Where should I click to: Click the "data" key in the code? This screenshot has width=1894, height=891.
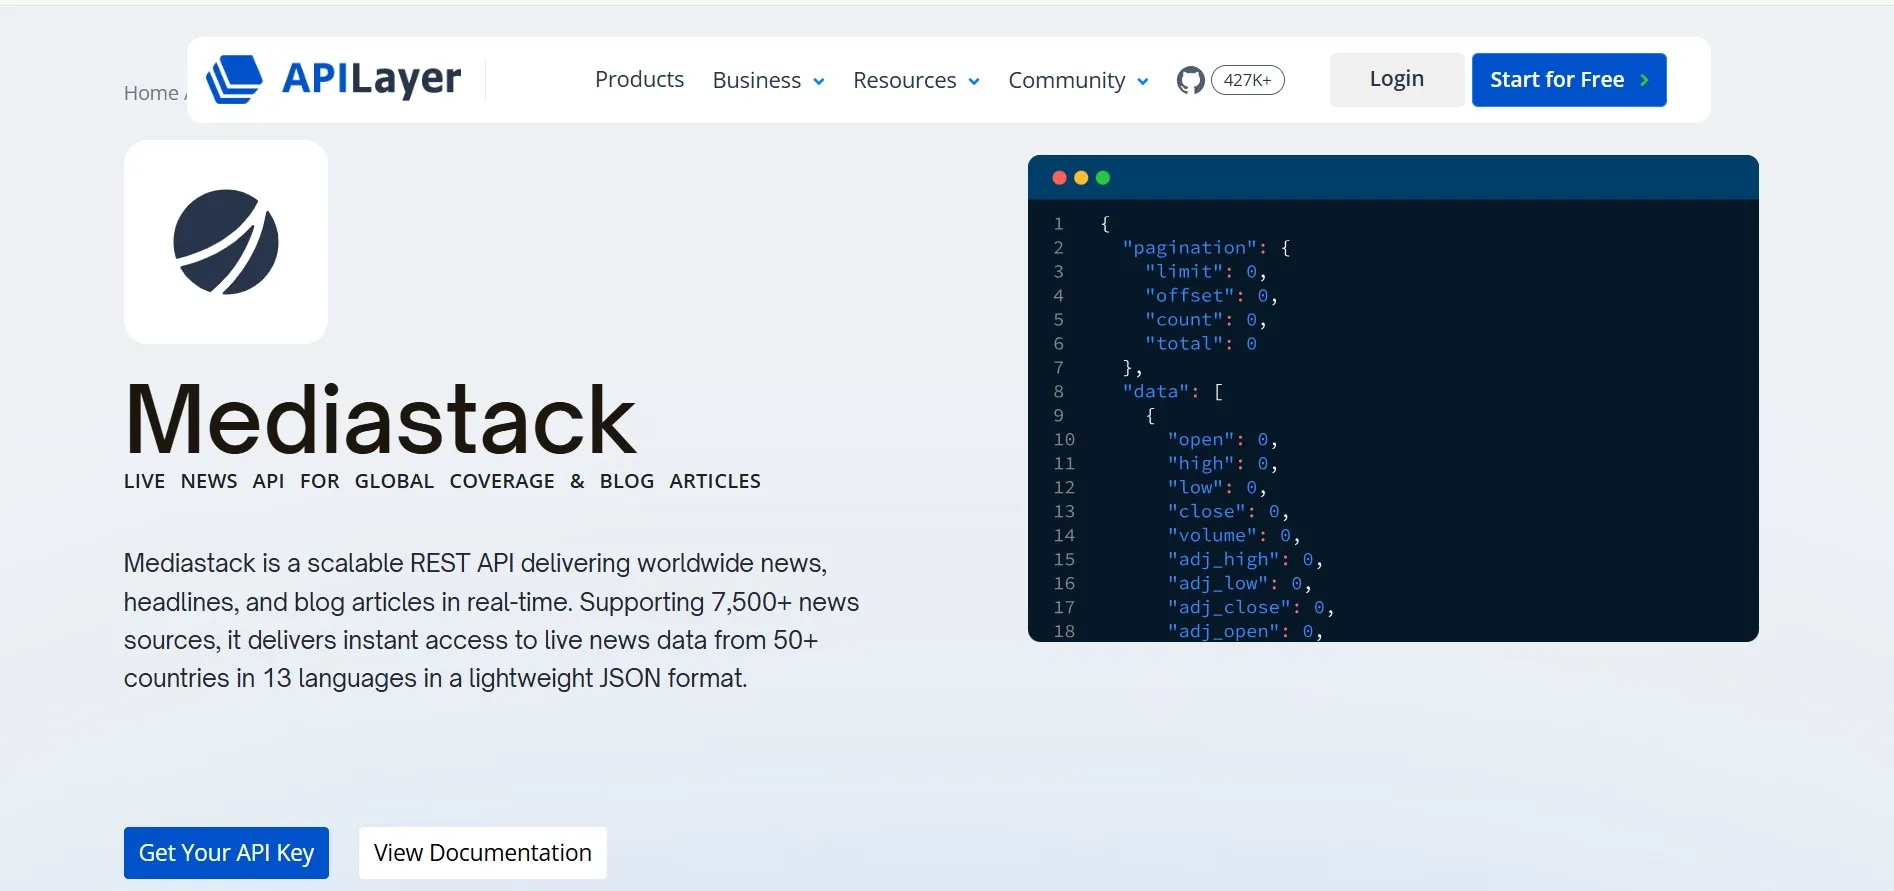(x=1155, y=391)
